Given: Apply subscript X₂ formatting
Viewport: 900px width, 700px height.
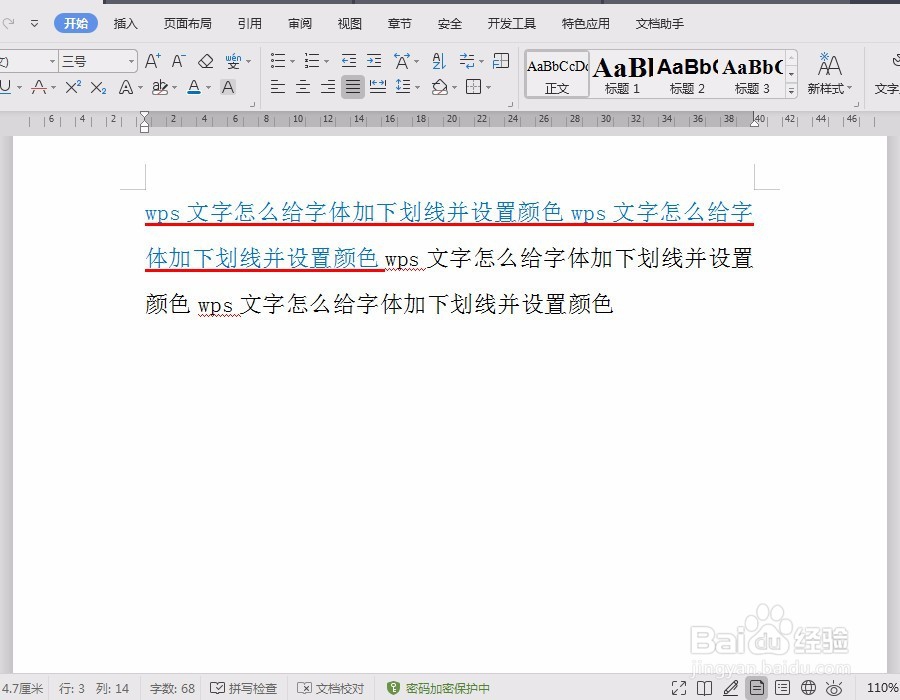Looking at the screenshot, I should pos(99,88).
